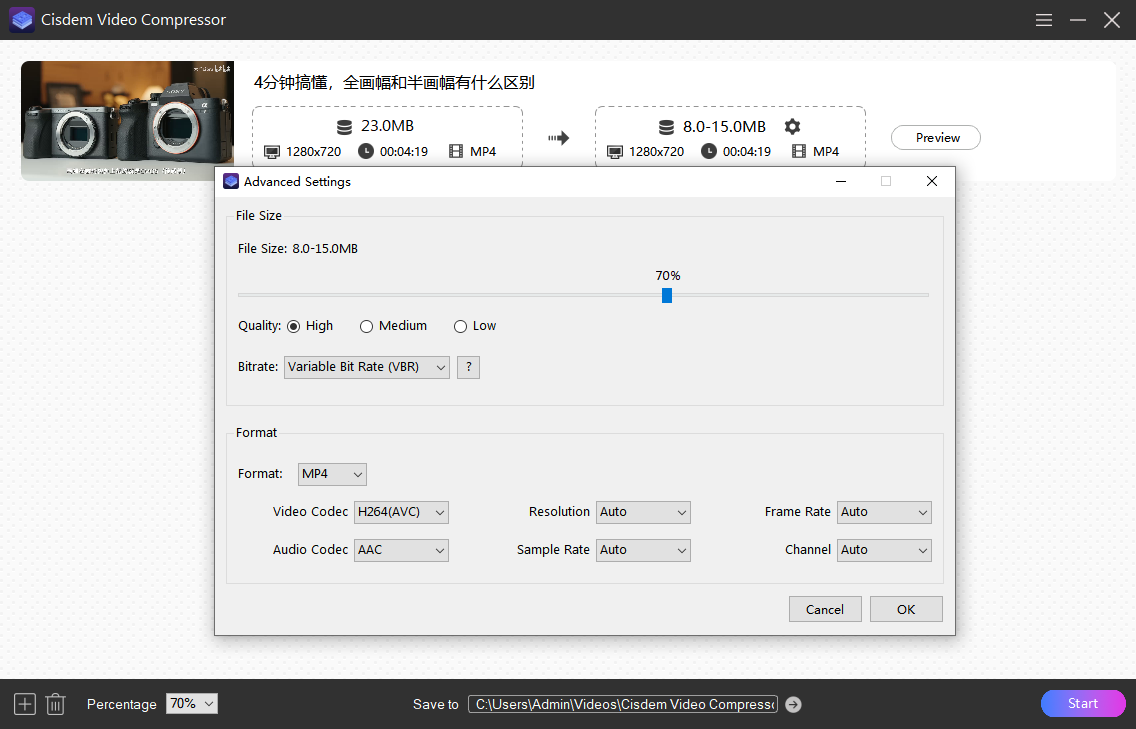Click the Cancel button
This screenshot has width=1136, height=729.
(825, 609)
